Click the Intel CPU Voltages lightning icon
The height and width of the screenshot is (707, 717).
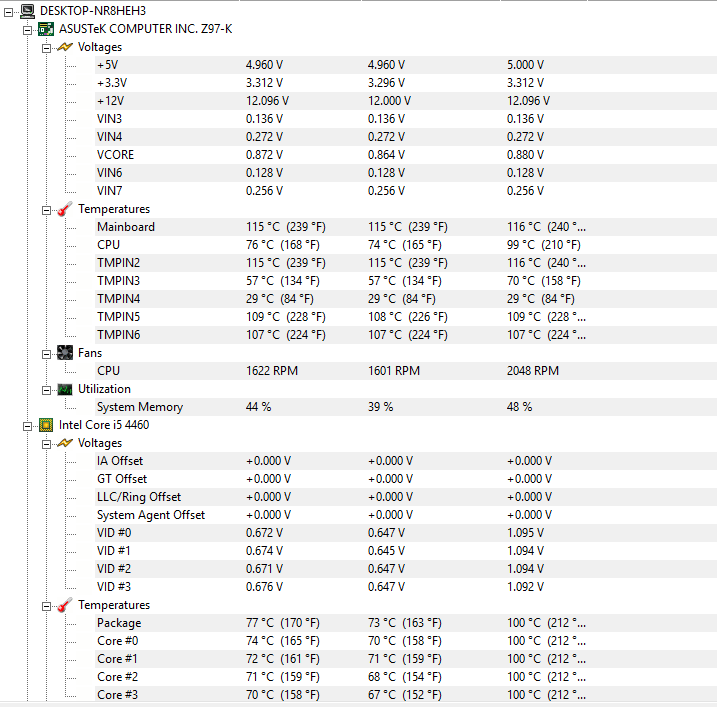pos(65,443)
